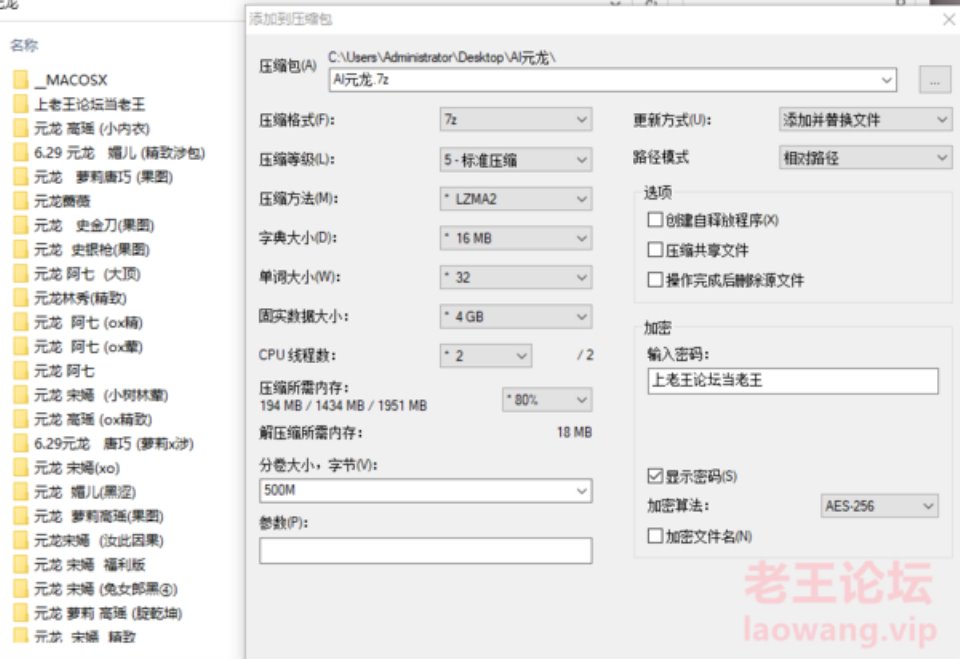Open the 加密算法 AES-256 dropdown

[x=879, y=506]
